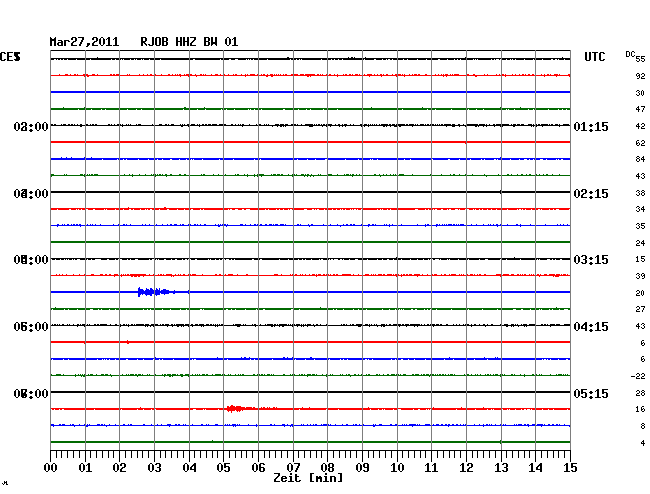Click the '11' minute axis label
The height and width of the screenshot is (494, 650).
[x=431, y=468]
